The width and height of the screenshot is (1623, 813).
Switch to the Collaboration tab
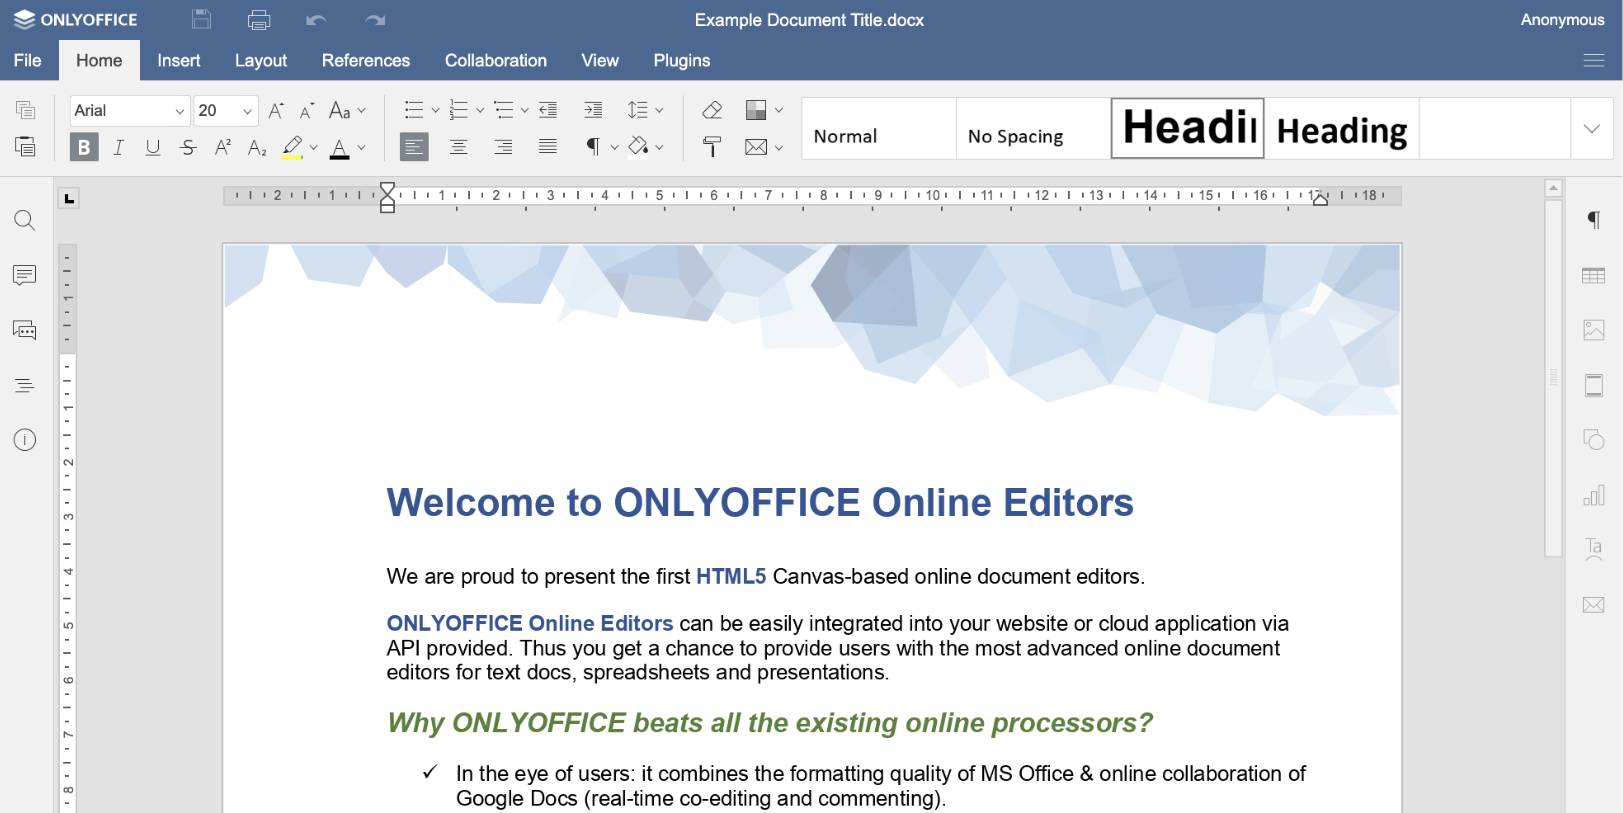[496, 60]
